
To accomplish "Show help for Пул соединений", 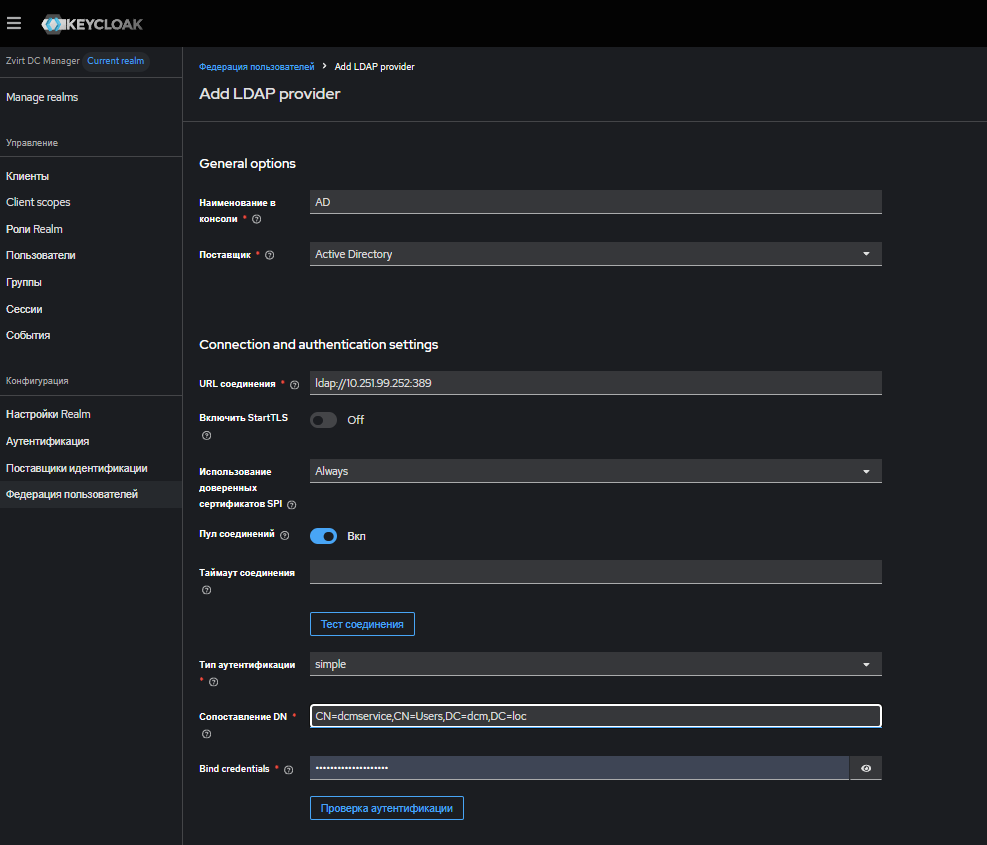I will click(285, 535).
